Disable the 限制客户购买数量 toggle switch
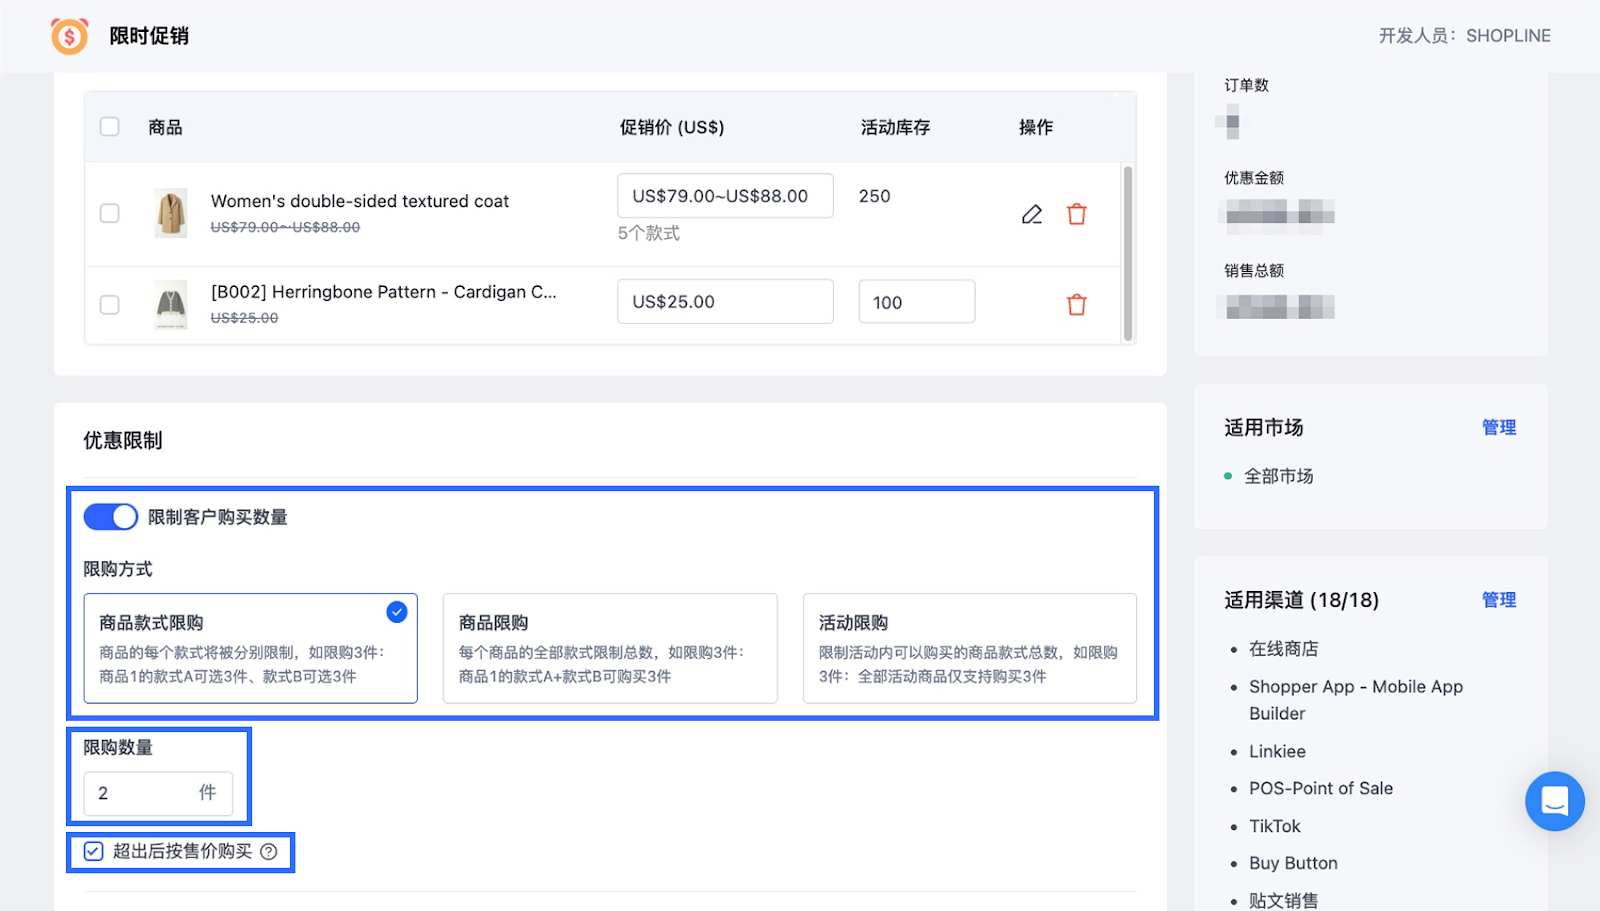 pyautogui.click(x=110, y=517)
